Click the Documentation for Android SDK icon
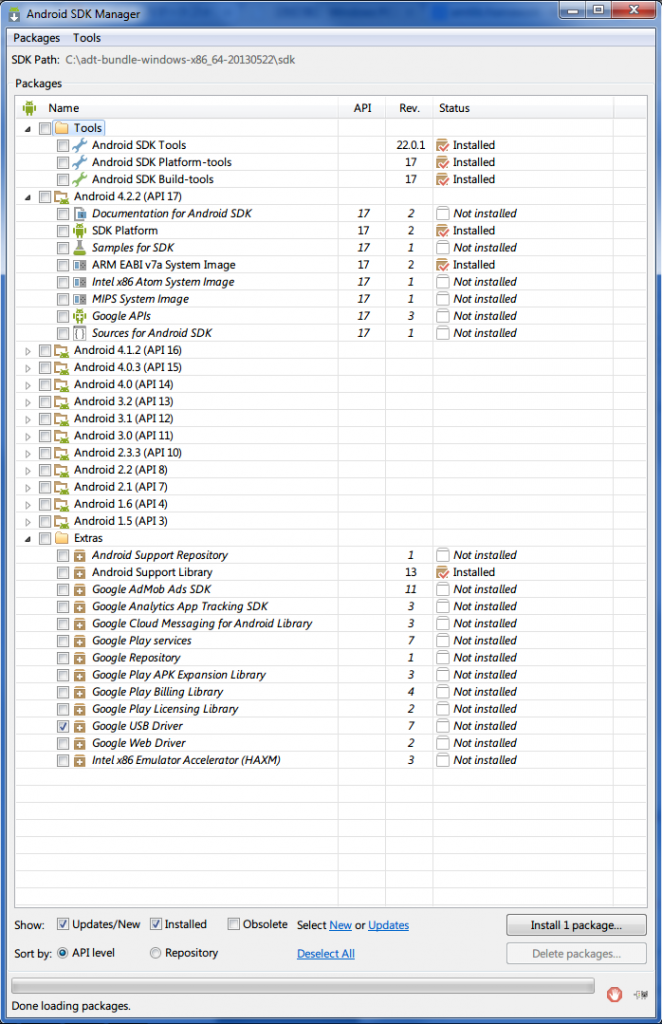The image size is (662, 1024). [x=80, y=214]
